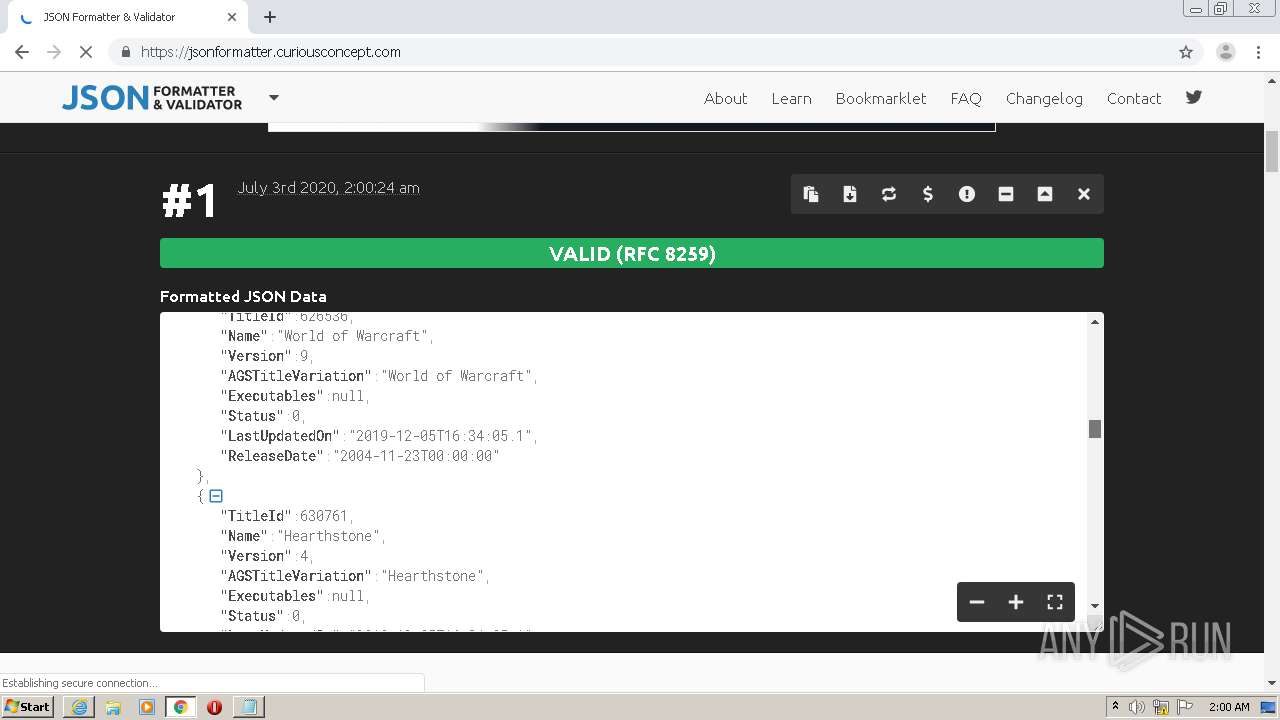
Task: Click the "World of Warcraft" Name value
Action: click(x=353, y=336)
